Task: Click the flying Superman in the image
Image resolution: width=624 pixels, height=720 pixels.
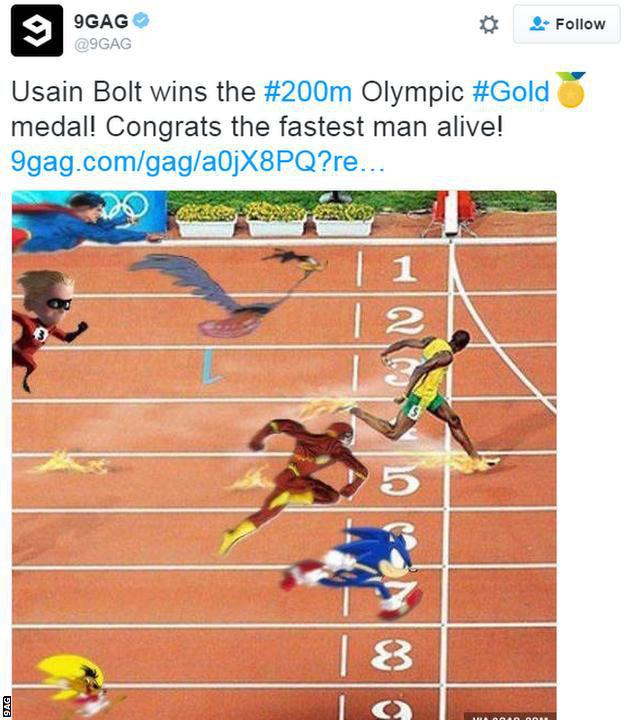Action: coord(83,223)
